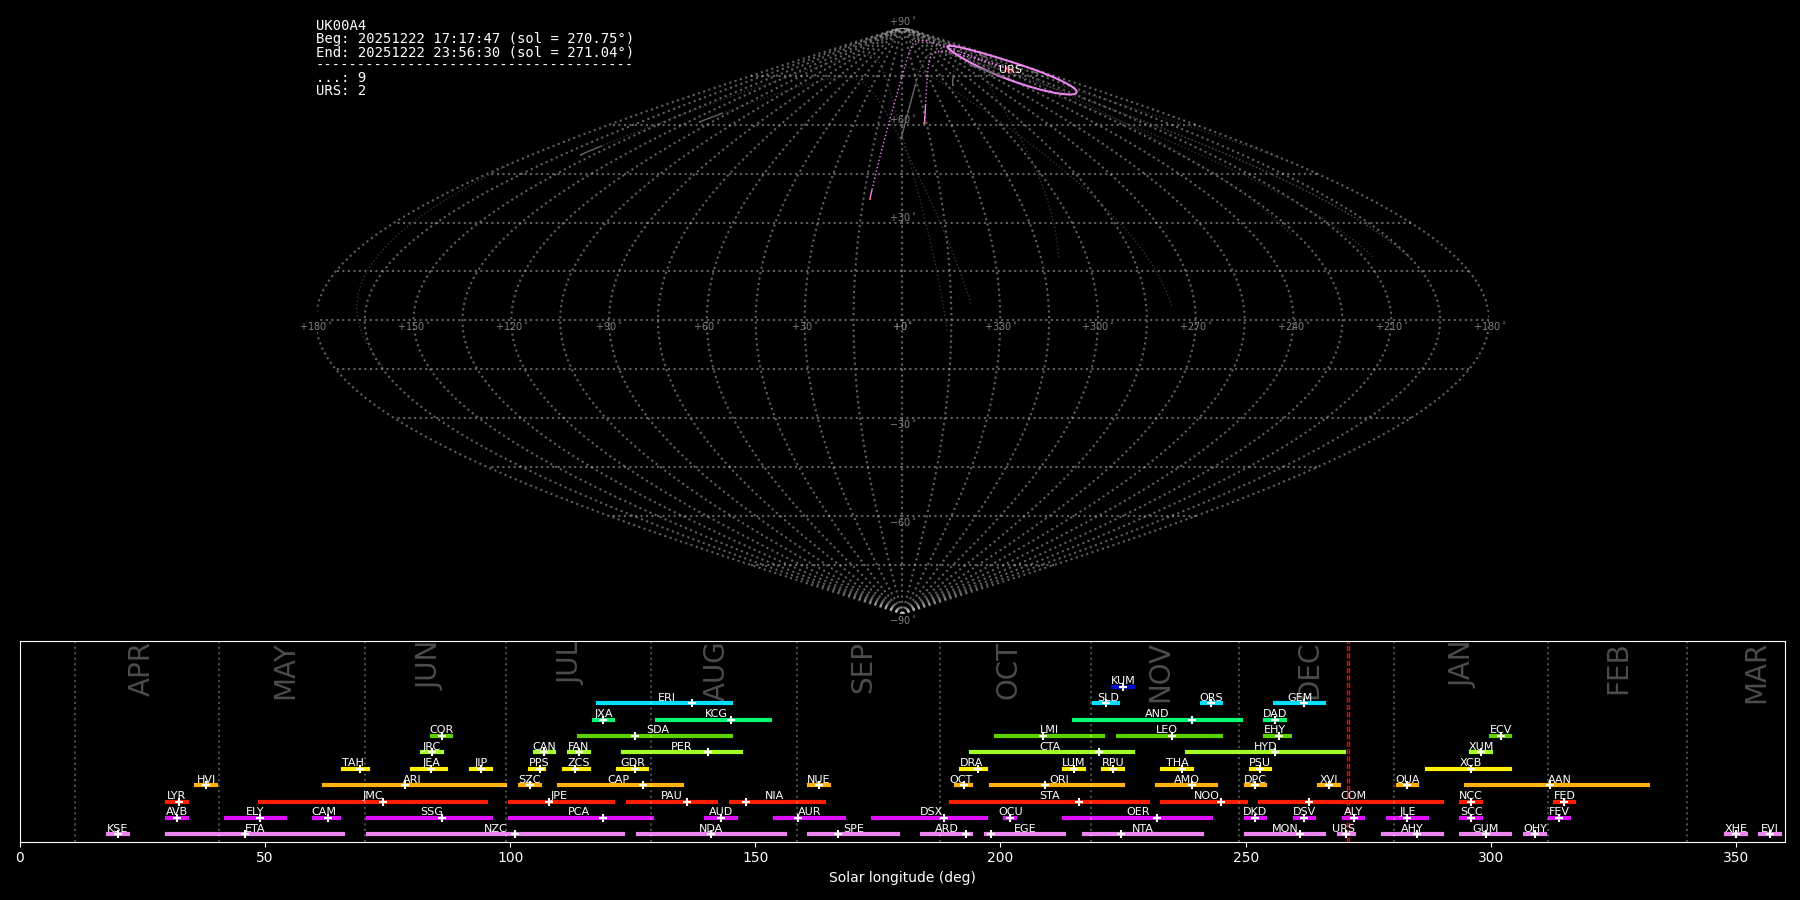Click the XCB shower bar
Screen dimensions: 1800x900
click(x=1468, y=769)
